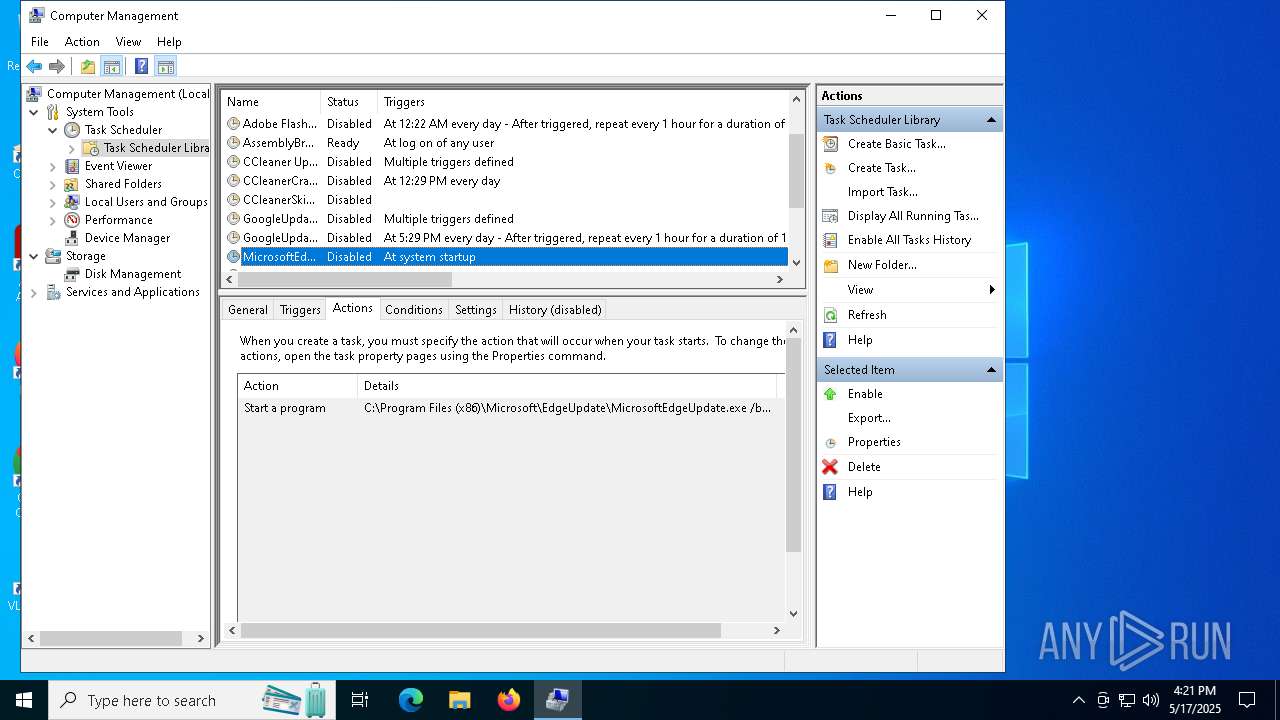
Task: Open Local Users and Groups node
Action: [146, 202]
